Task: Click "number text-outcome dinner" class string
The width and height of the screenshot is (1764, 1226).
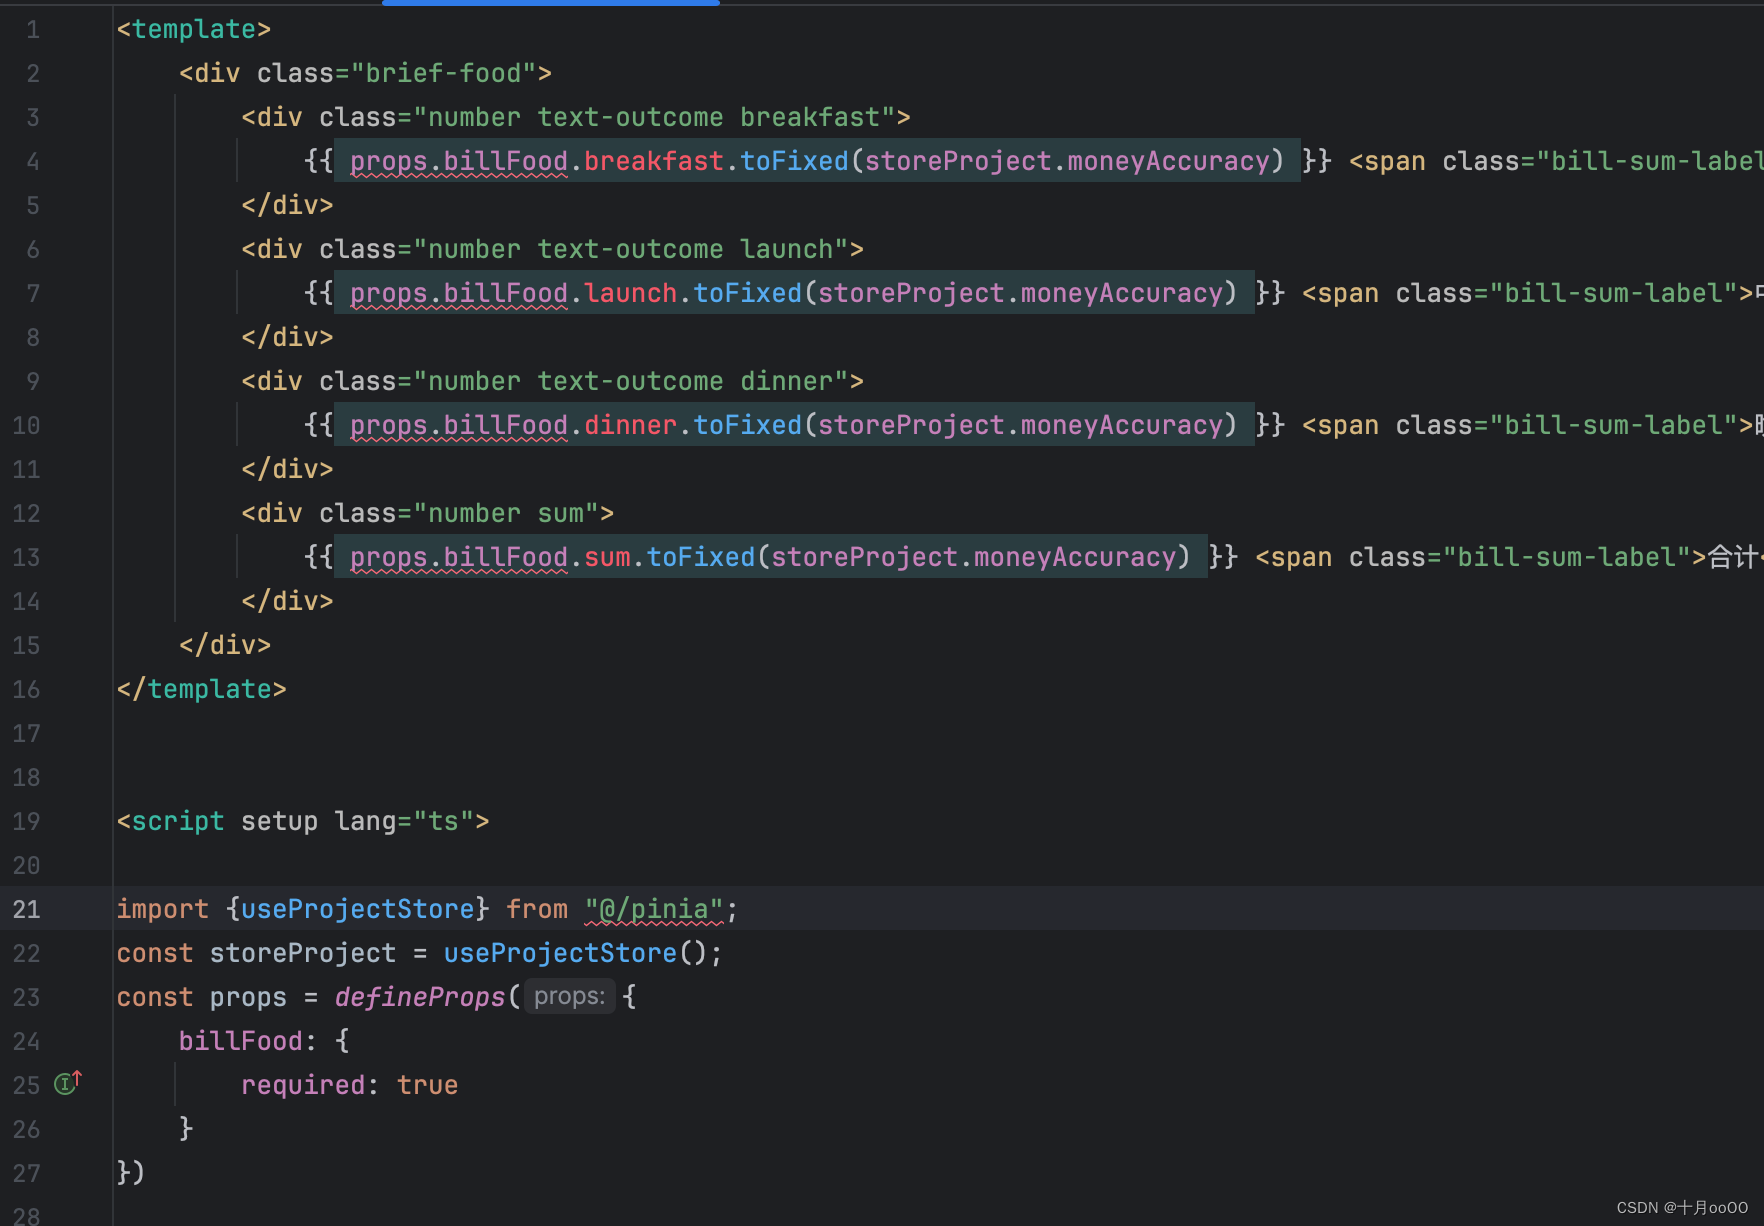Action: tap(637, 381)
